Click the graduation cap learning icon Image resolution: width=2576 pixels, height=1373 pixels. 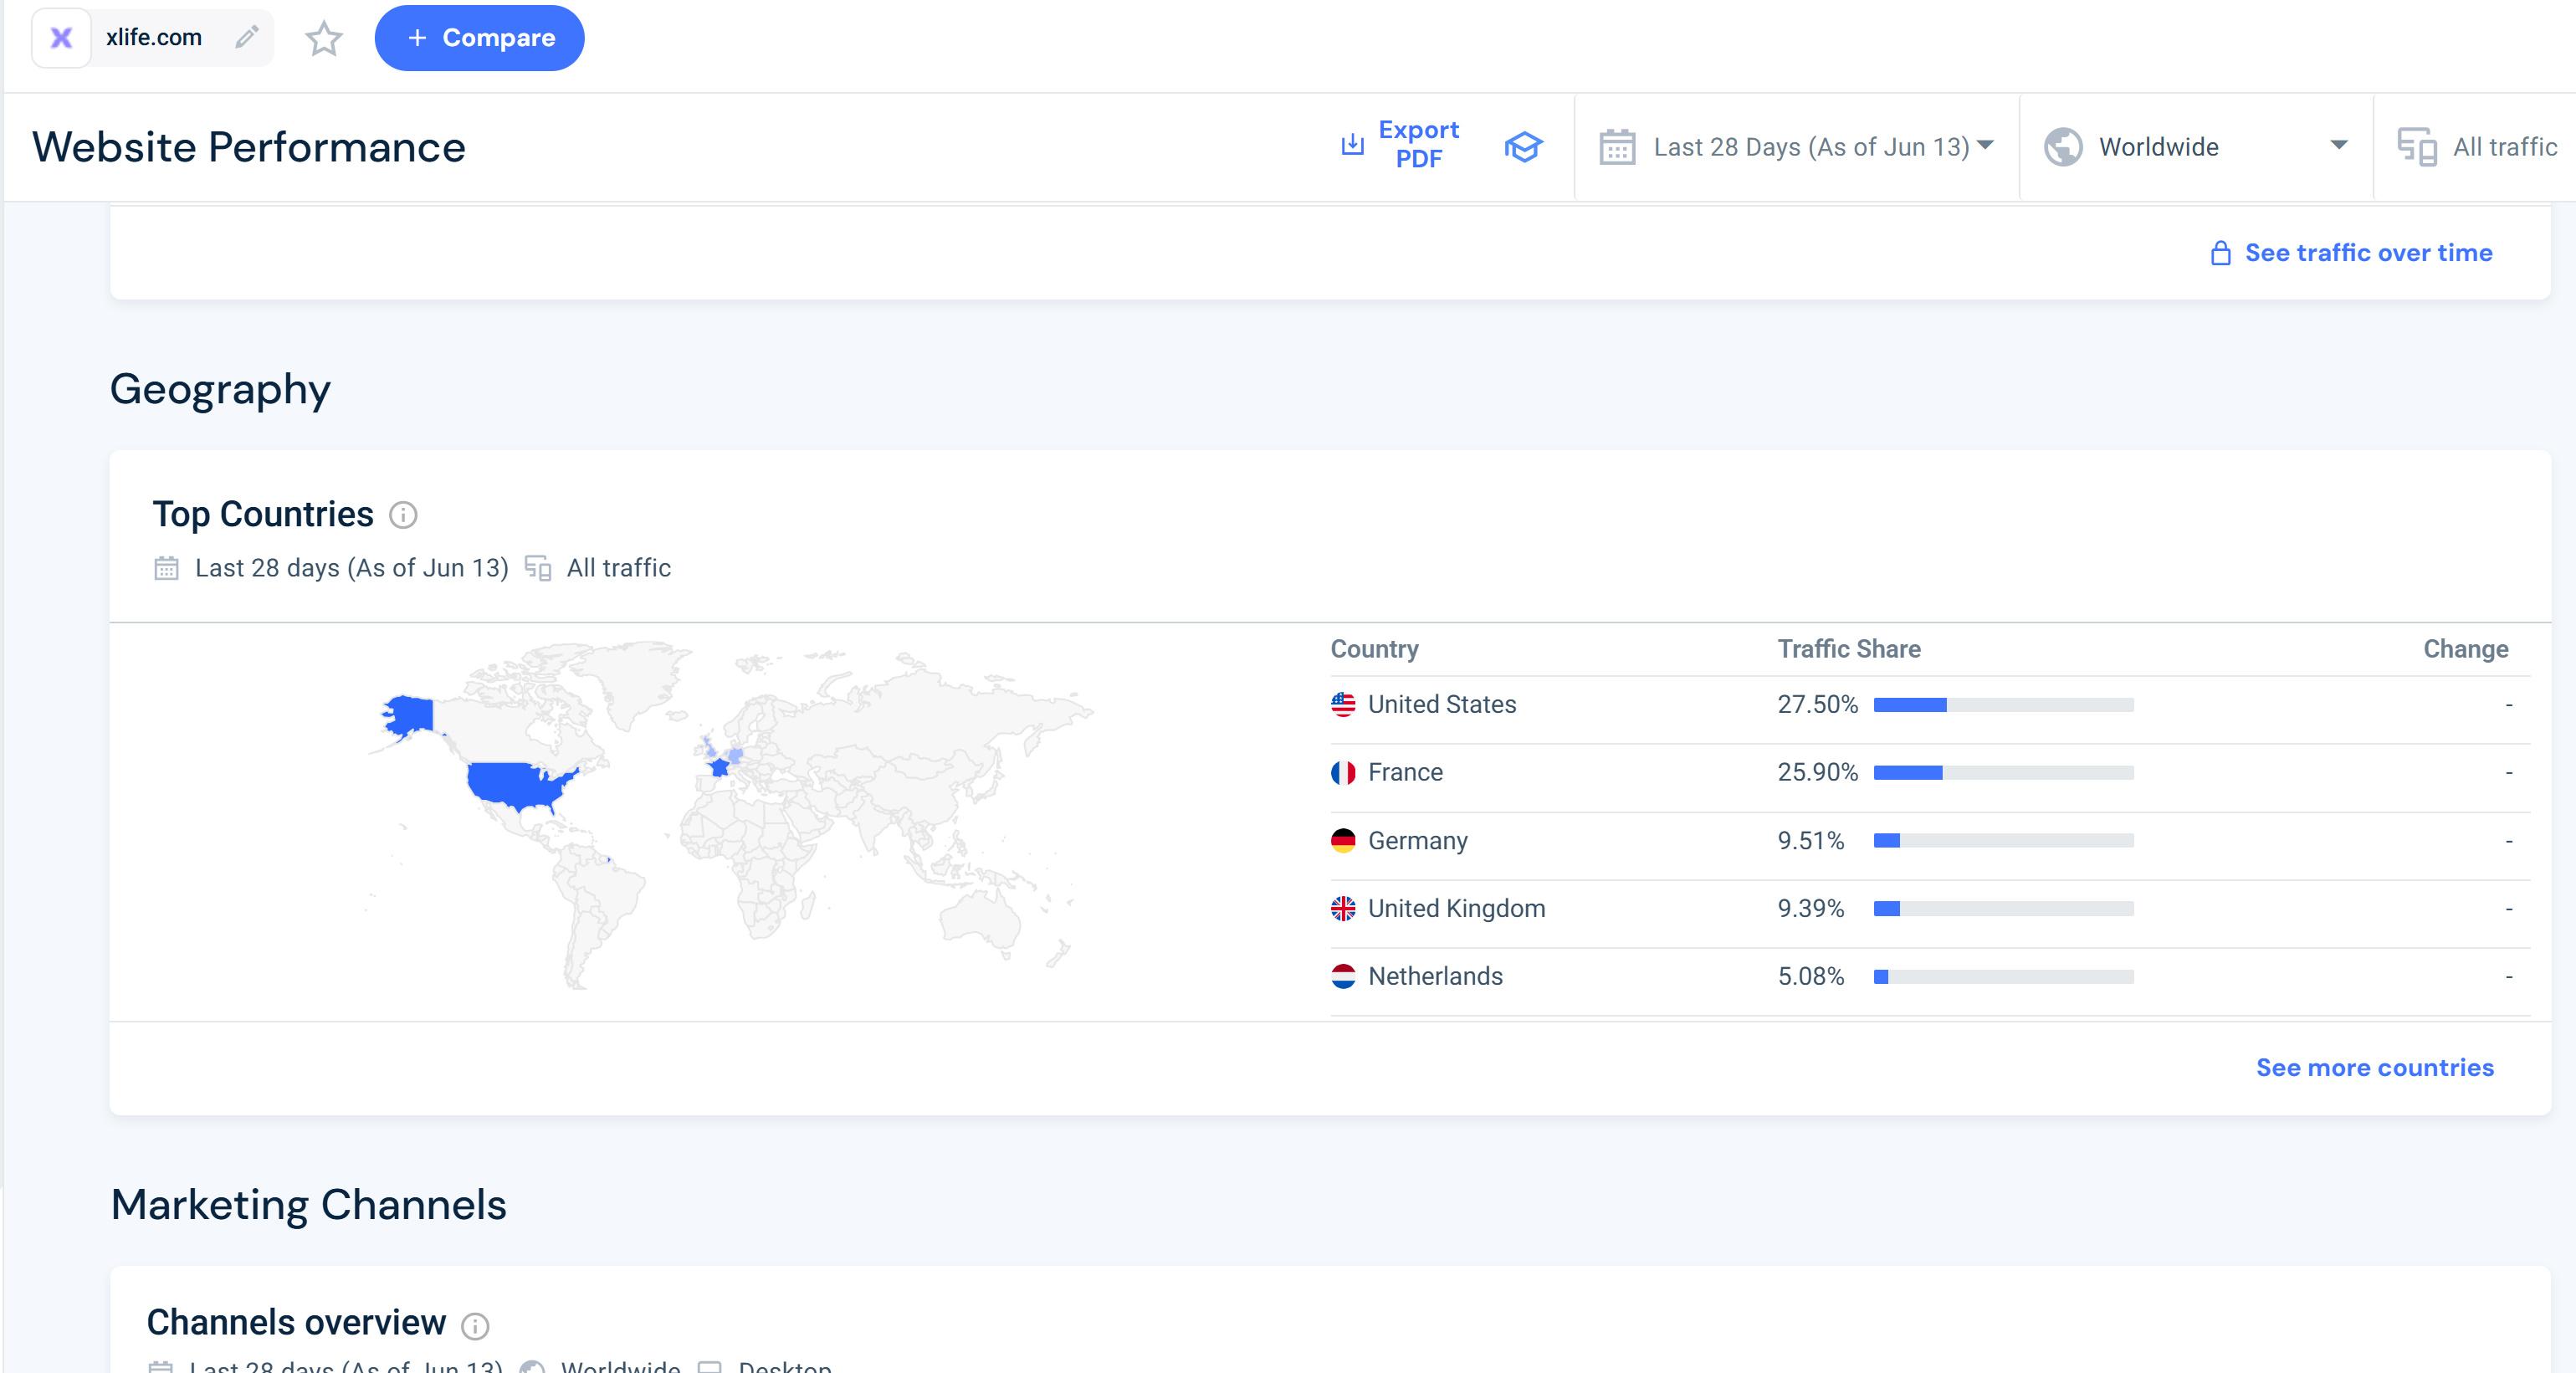(1523, 147)
